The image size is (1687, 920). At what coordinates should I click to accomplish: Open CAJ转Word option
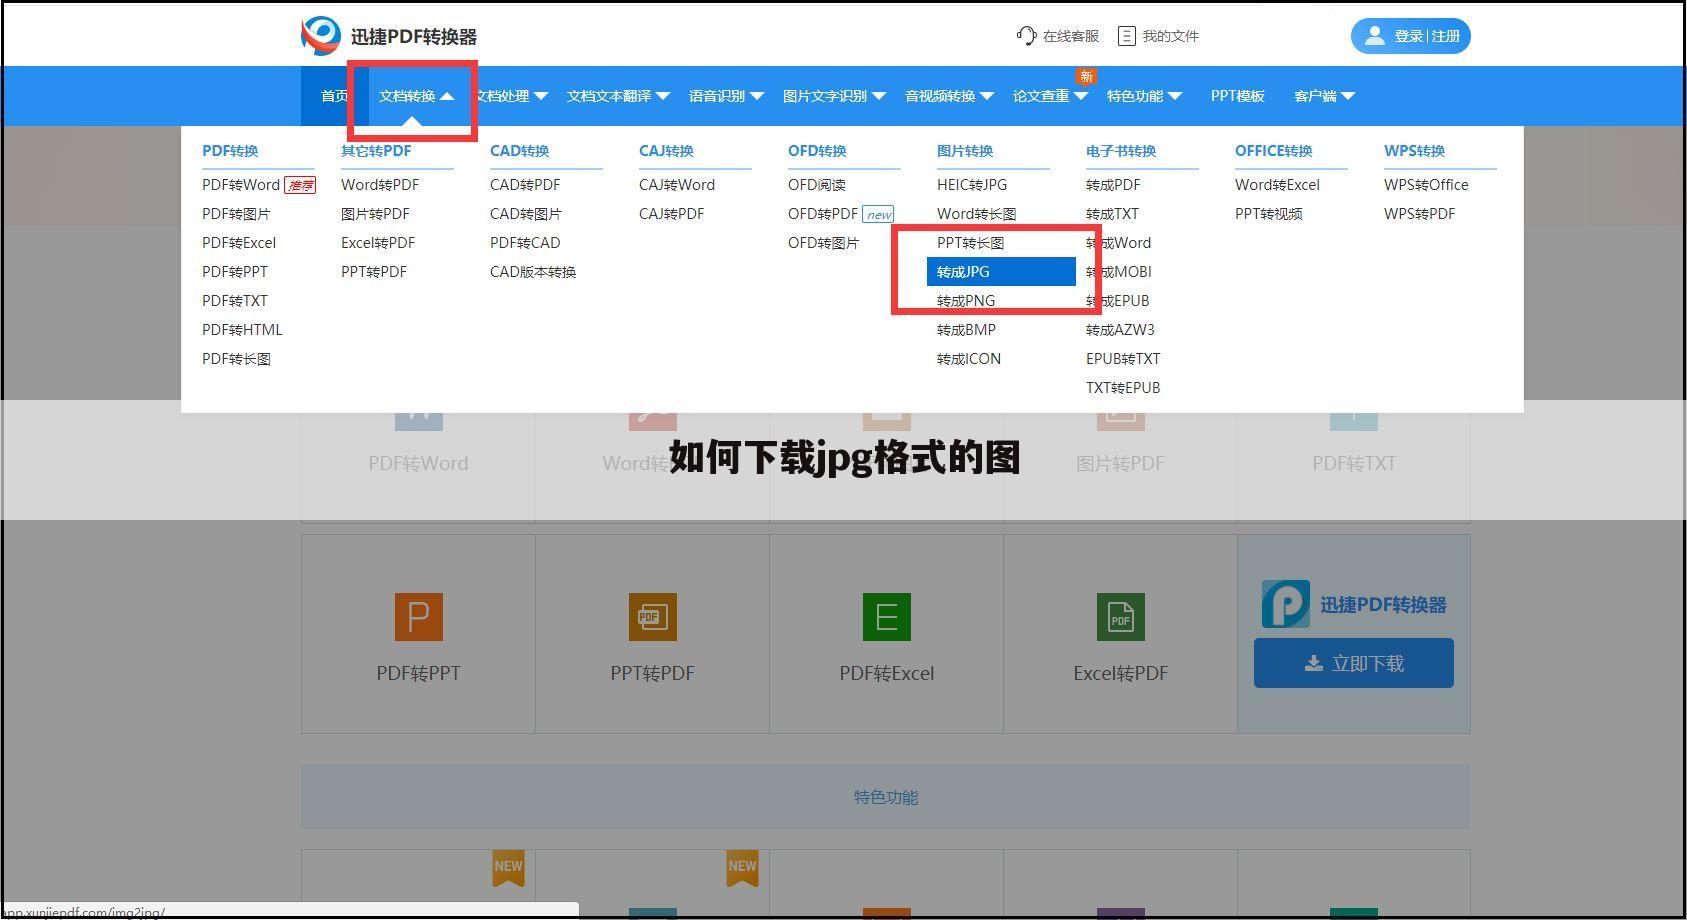(x=677, y=185)
